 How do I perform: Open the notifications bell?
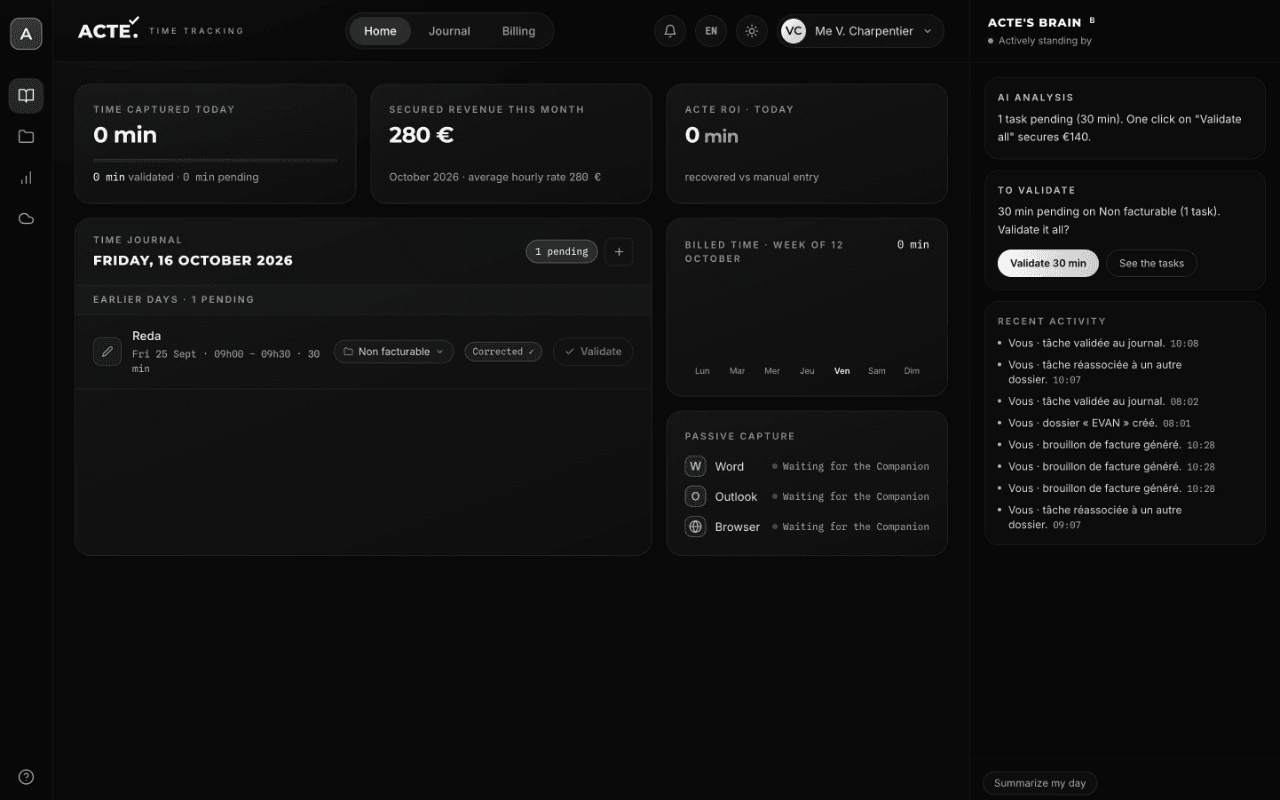[x=670, y=31]
